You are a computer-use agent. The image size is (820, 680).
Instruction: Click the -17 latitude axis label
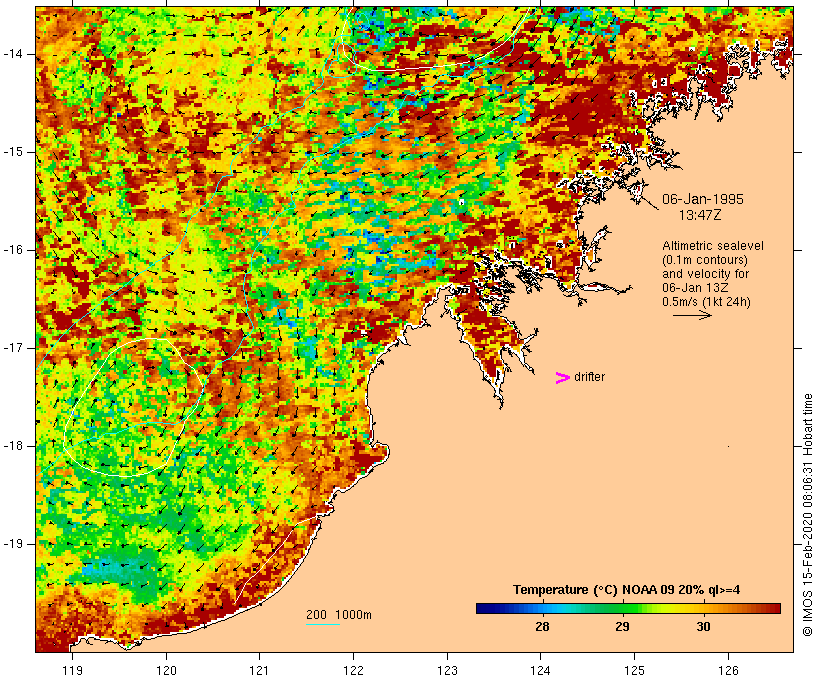click(13, 348)
